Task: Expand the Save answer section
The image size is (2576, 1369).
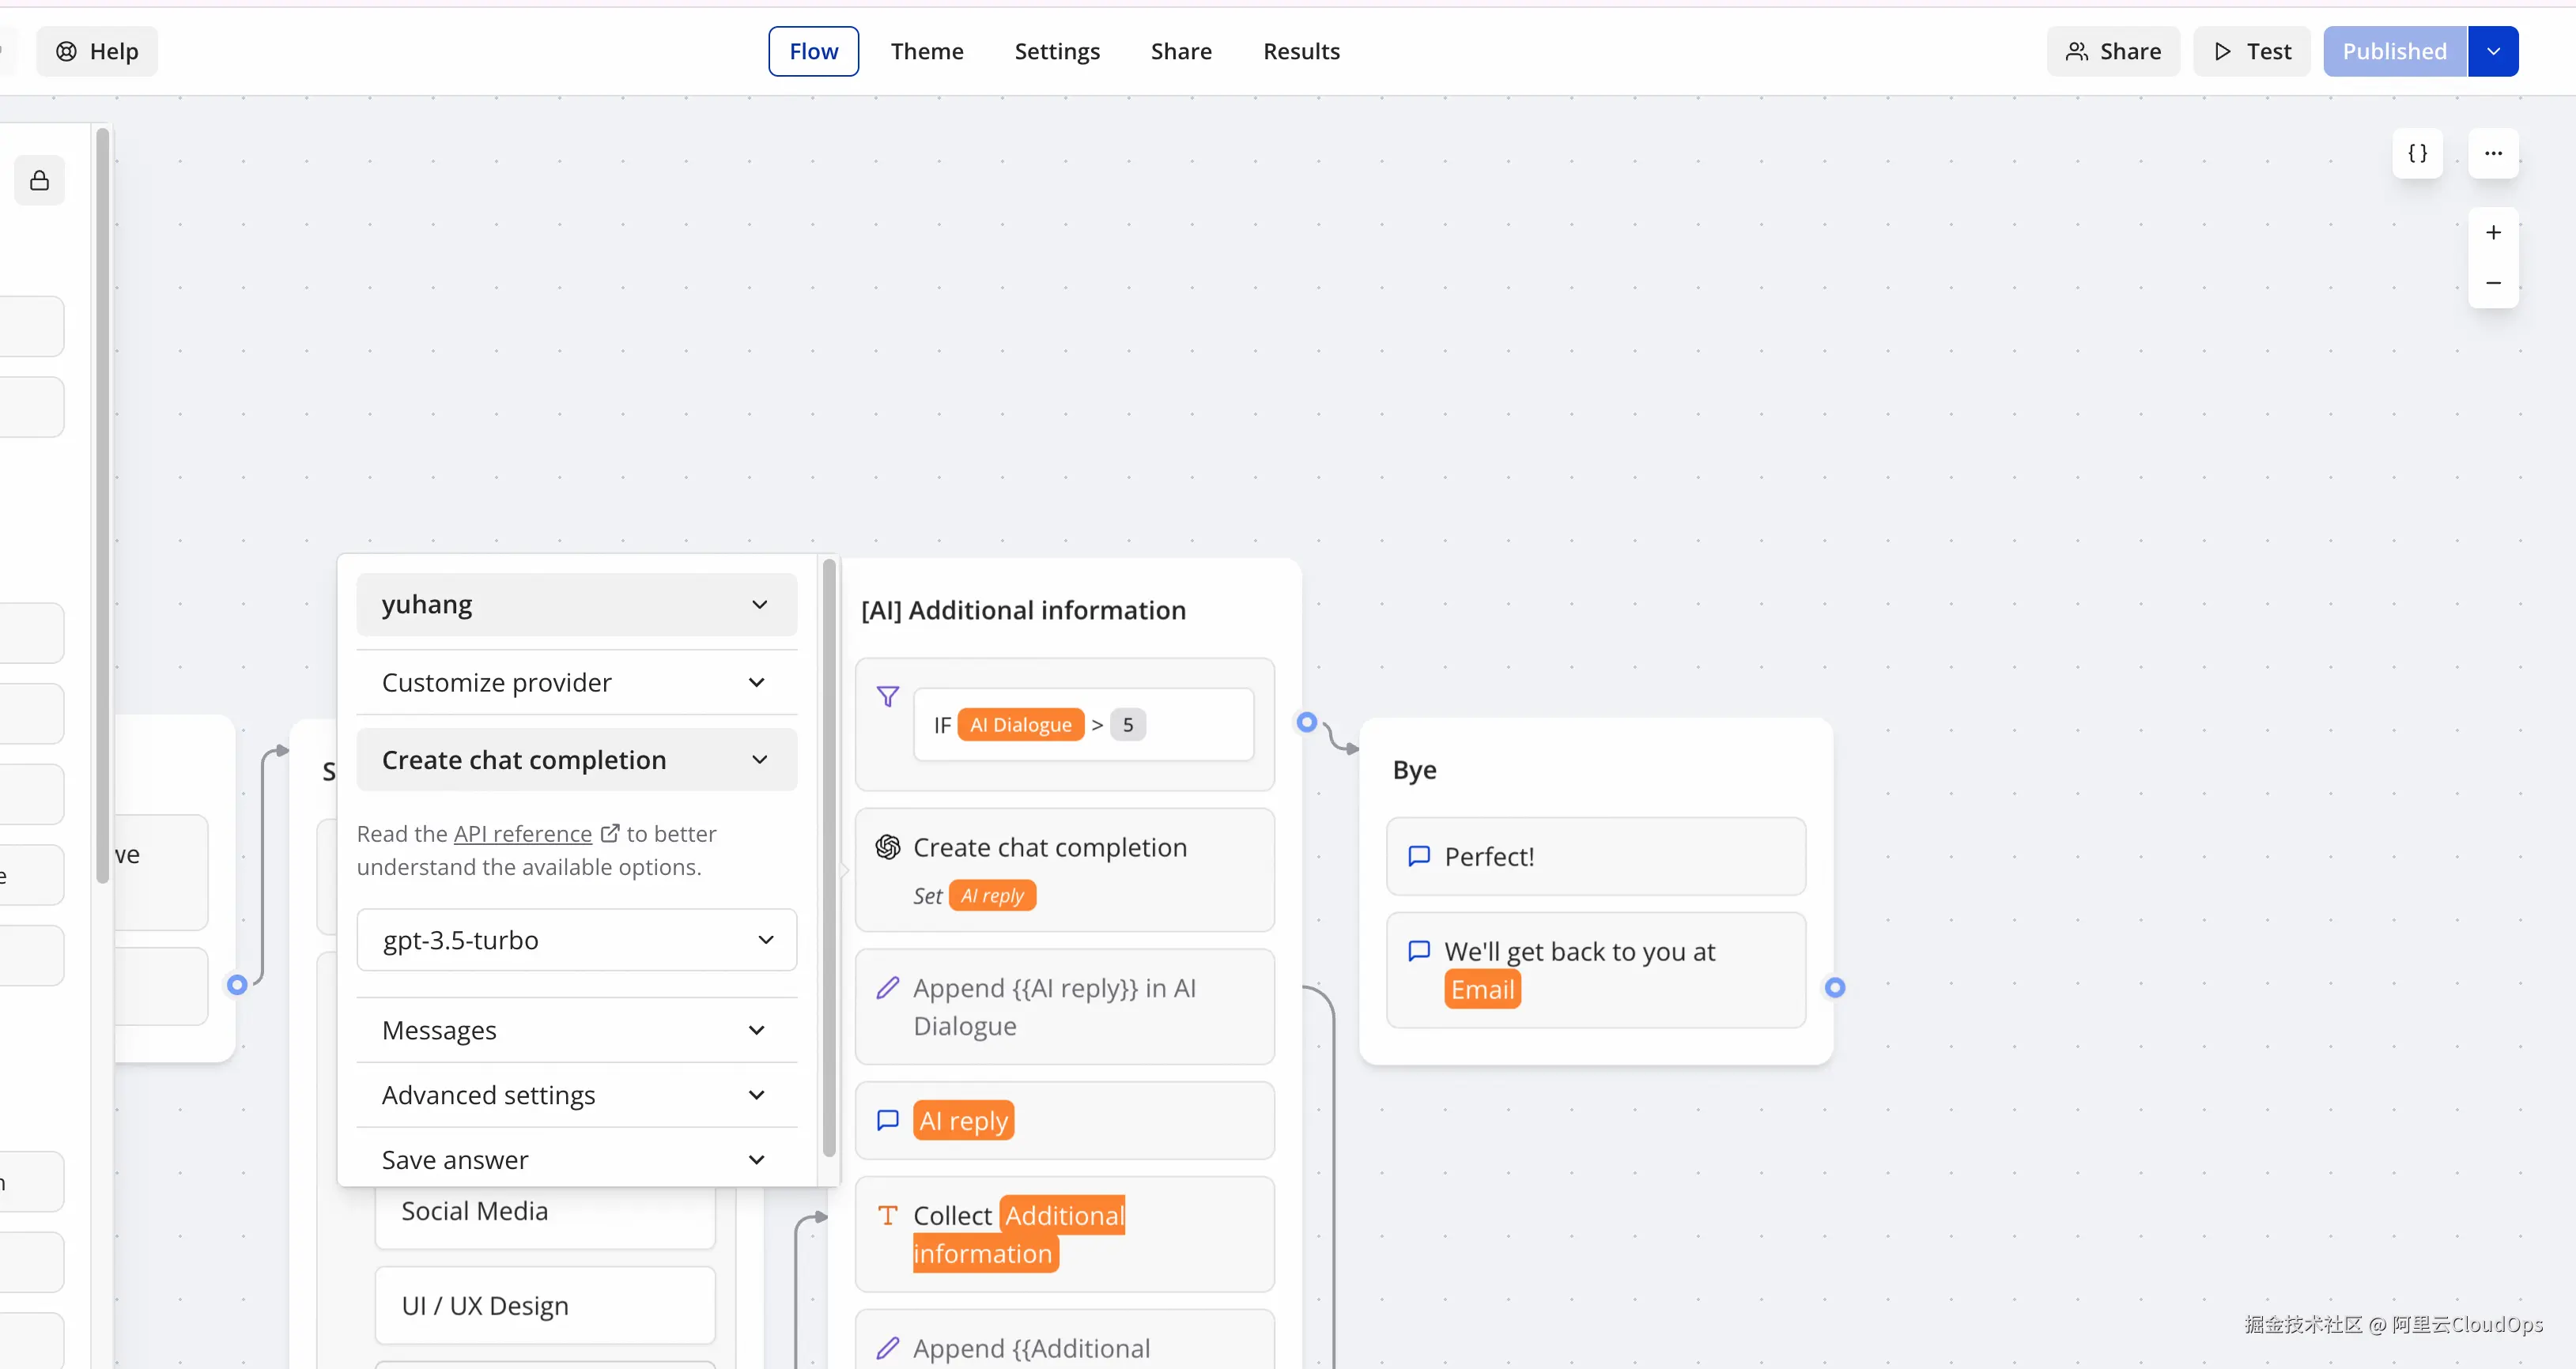Action: click(576, 1159)
